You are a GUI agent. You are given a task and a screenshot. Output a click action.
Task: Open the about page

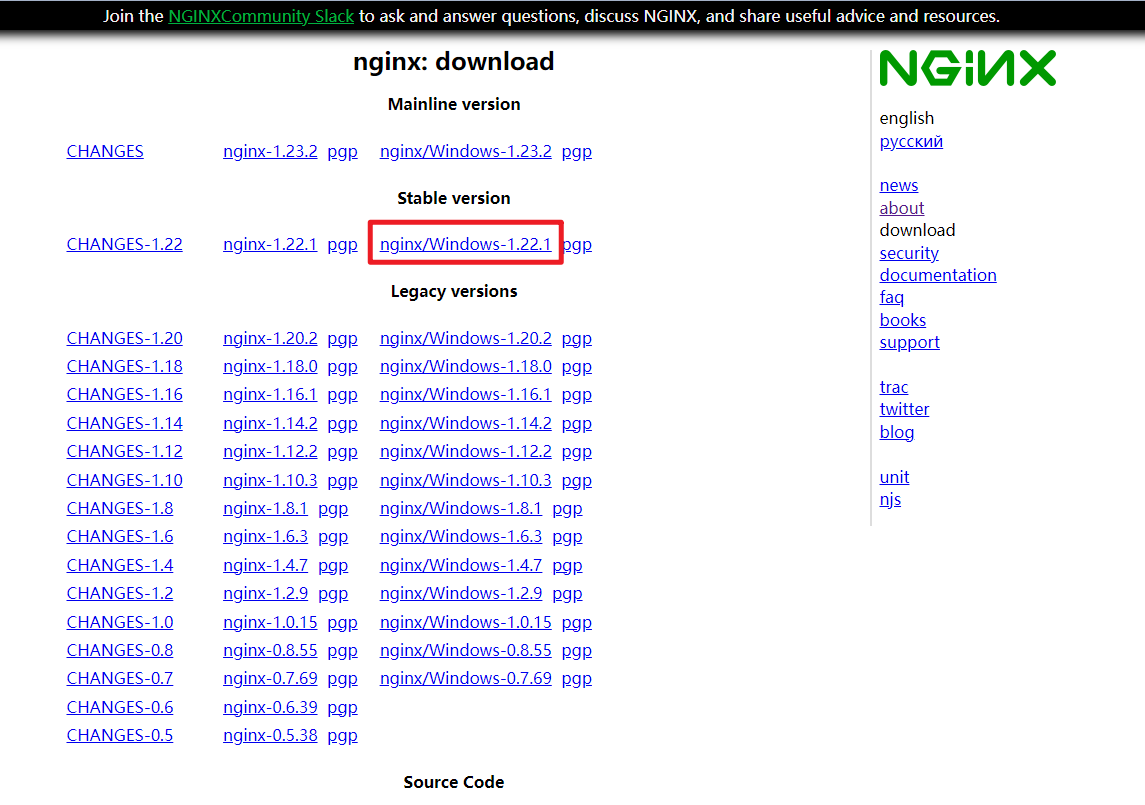point(901,208)
